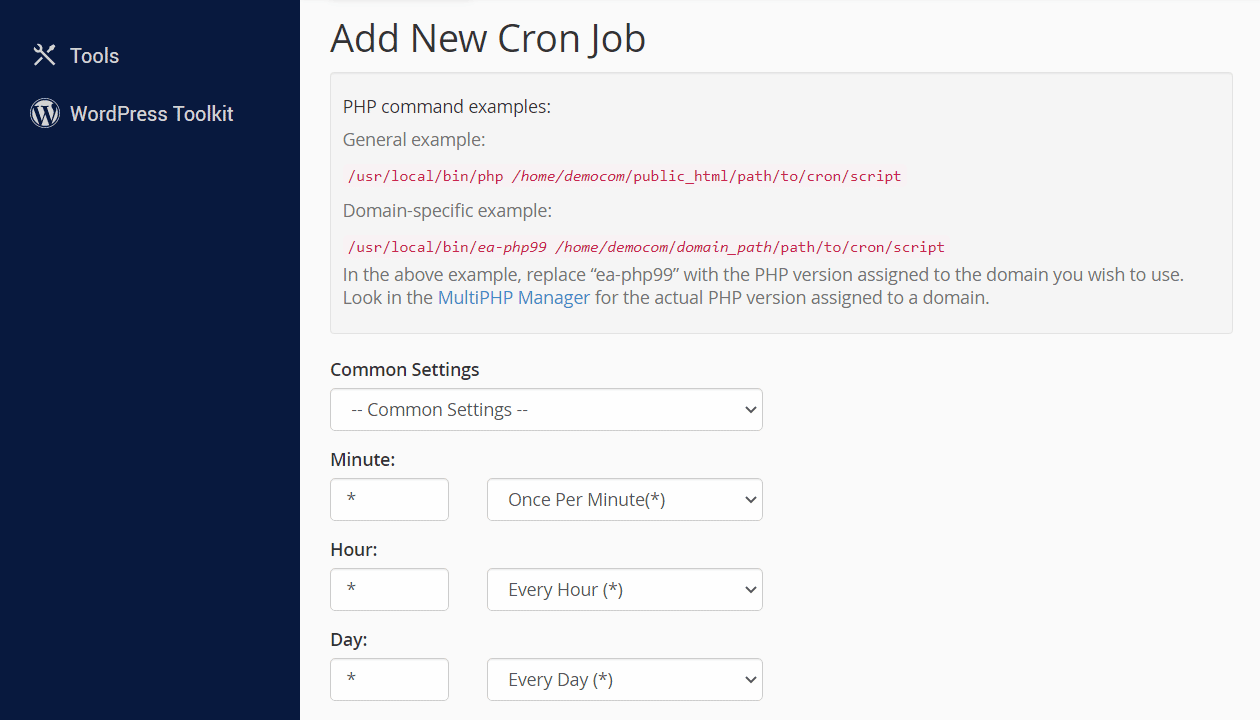Open the WordPress Toolkit menu item
The height and width of the screenshot is (720, 1260).
coord(151,114)
